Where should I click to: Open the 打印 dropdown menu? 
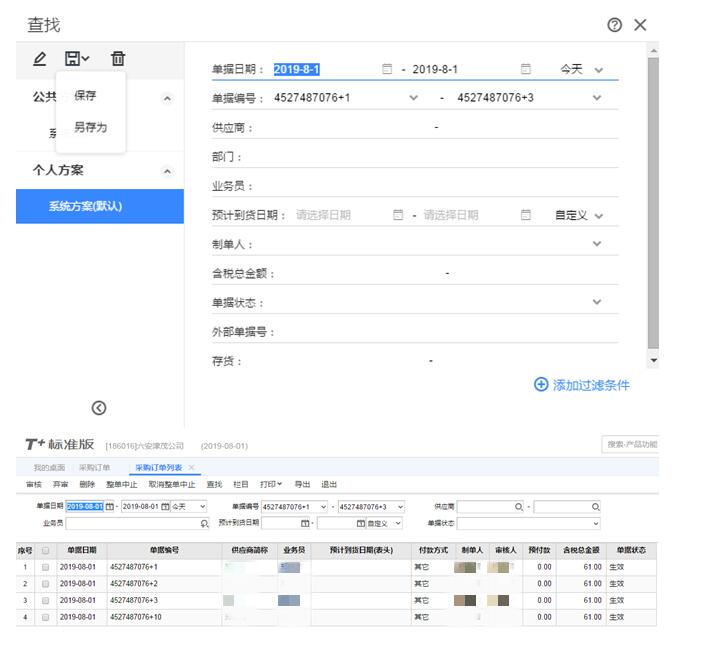click(271, 484)
